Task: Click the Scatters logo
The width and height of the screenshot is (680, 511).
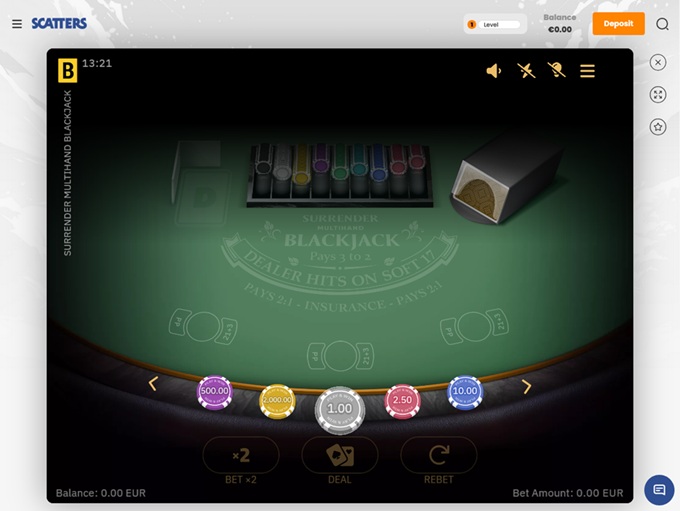Action: tap(59, 23)
